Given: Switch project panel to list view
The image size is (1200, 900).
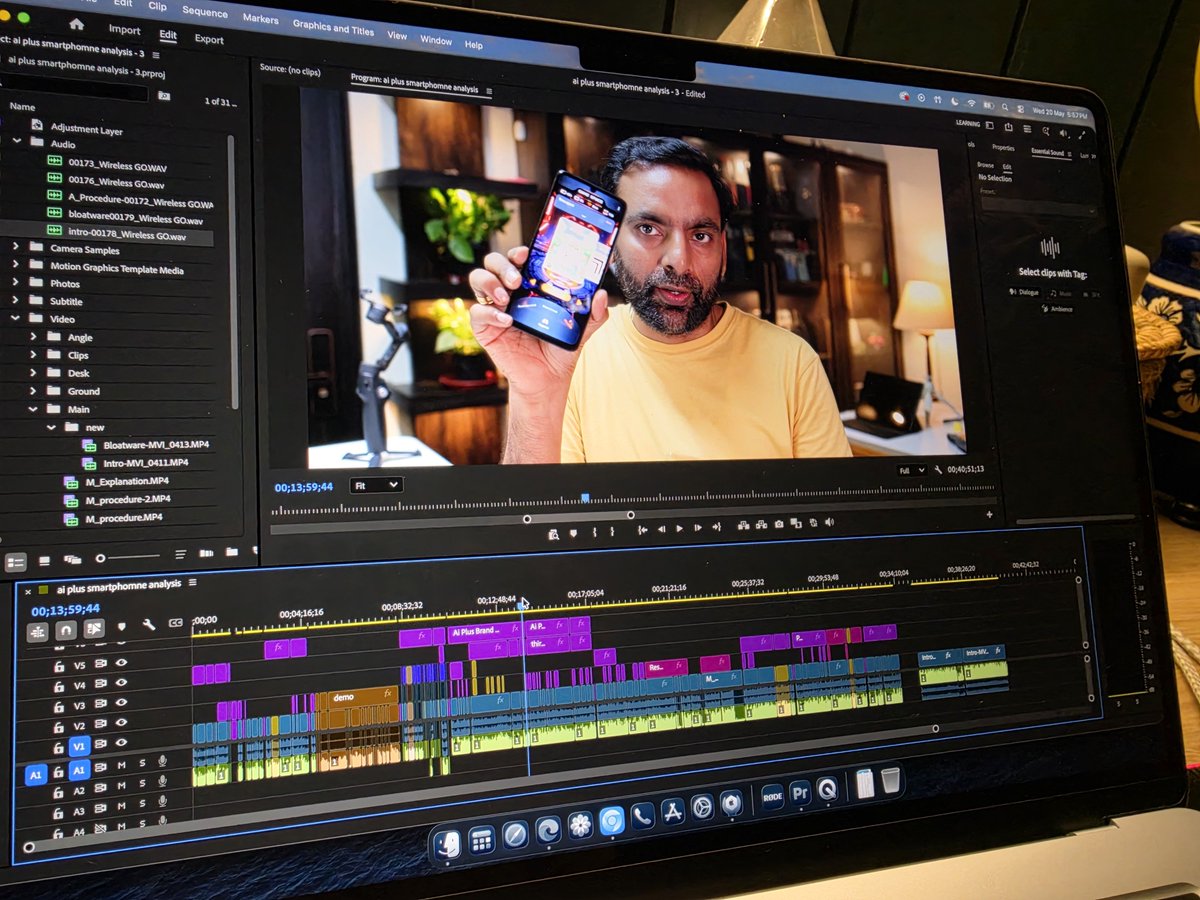Looking at the screenshot, I should click(x=16, y=562).
